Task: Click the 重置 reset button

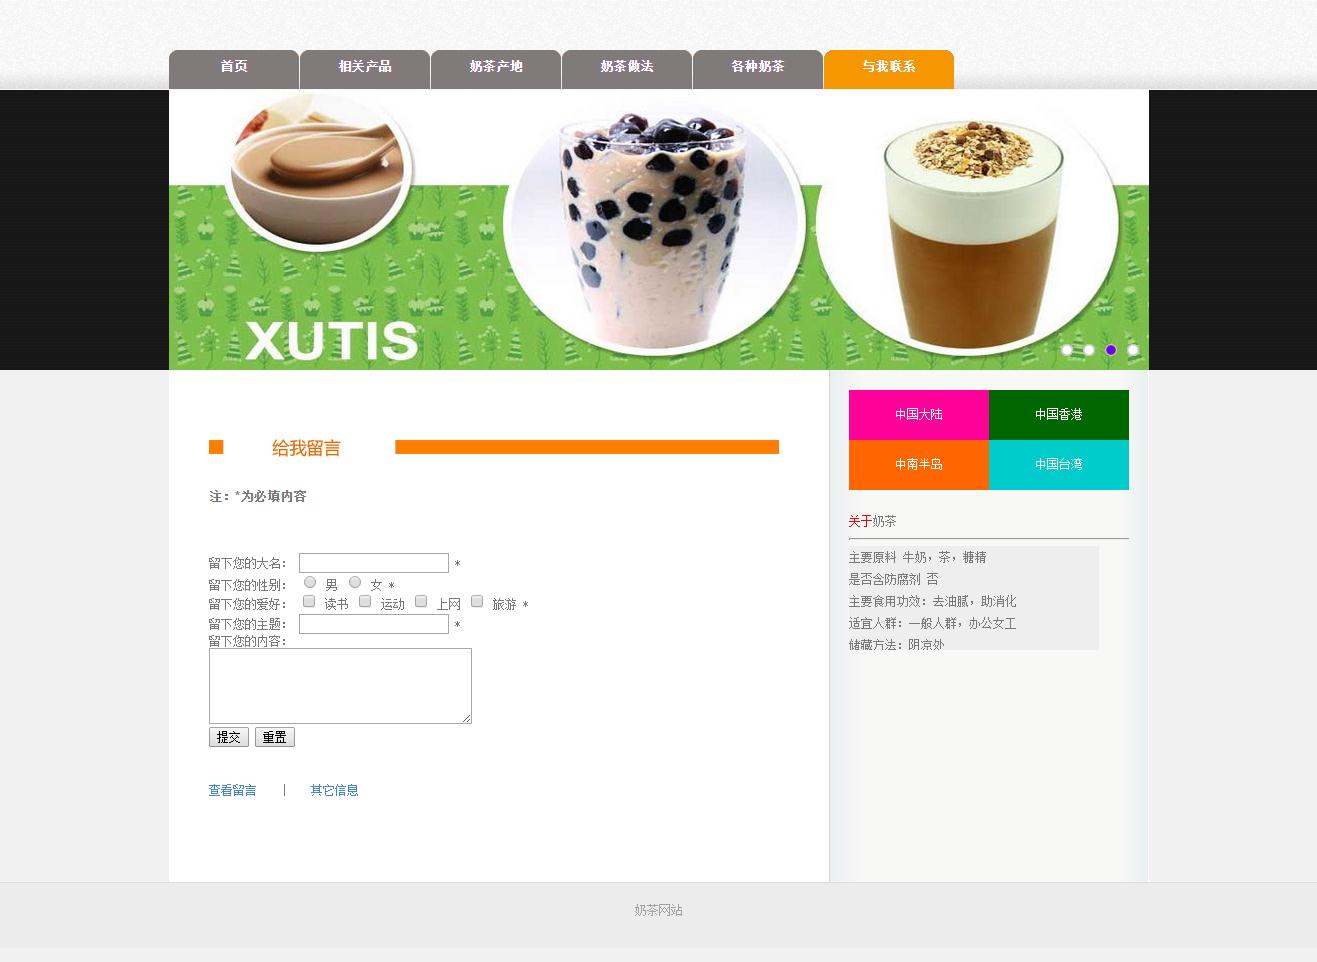Action: [274, 737]
